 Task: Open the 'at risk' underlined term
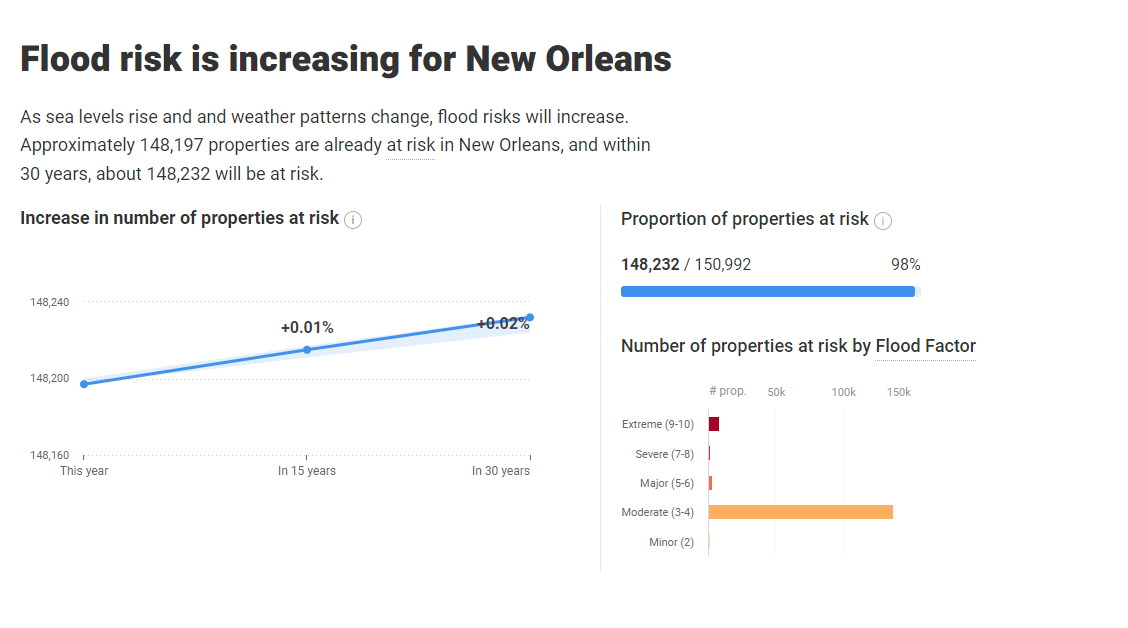pyautogui.click(x=411, y=145)
